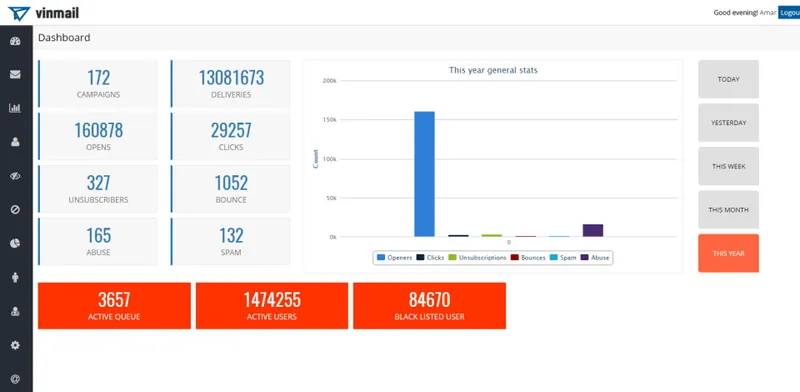The image size is (800, 392).
Task: Select the THIS YEAR period button
Action: pyautogui.click(x=728, y=253)
